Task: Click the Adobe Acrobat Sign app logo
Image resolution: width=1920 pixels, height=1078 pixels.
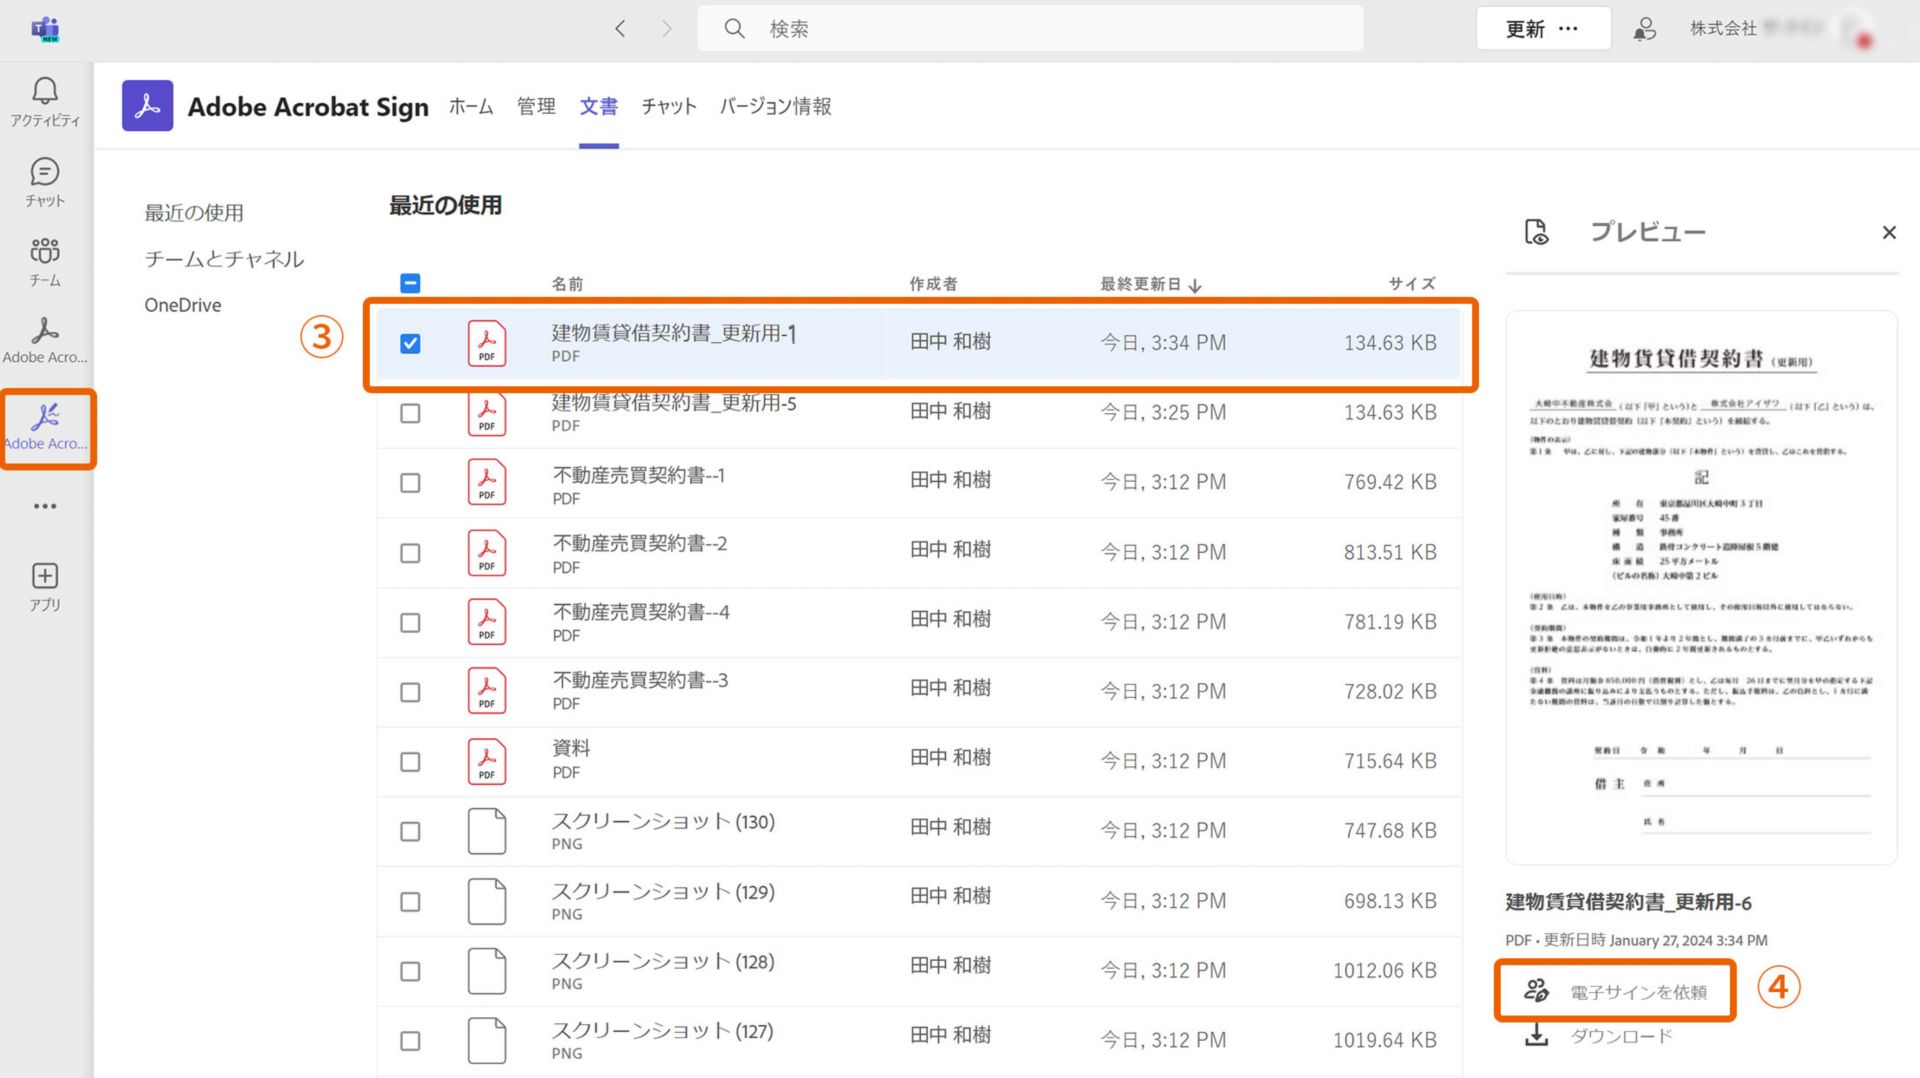Action: point(148,106)
